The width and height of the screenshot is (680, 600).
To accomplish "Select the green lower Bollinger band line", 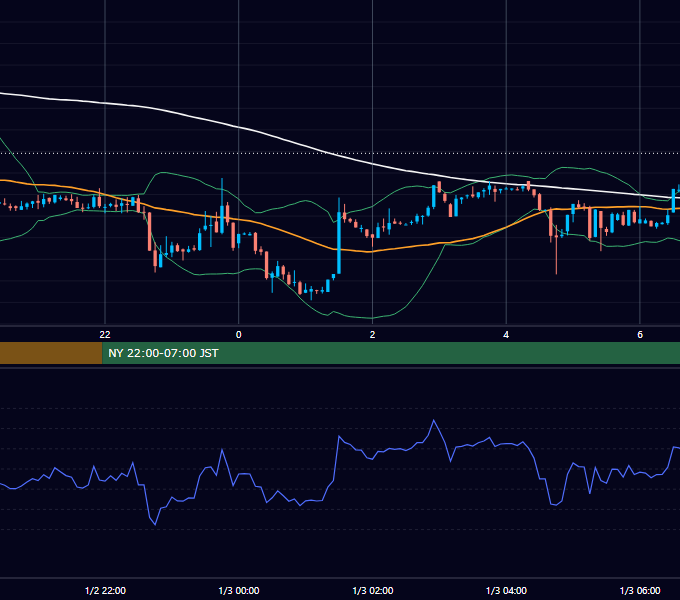I will pyautogui.click(x=373, y=318).
